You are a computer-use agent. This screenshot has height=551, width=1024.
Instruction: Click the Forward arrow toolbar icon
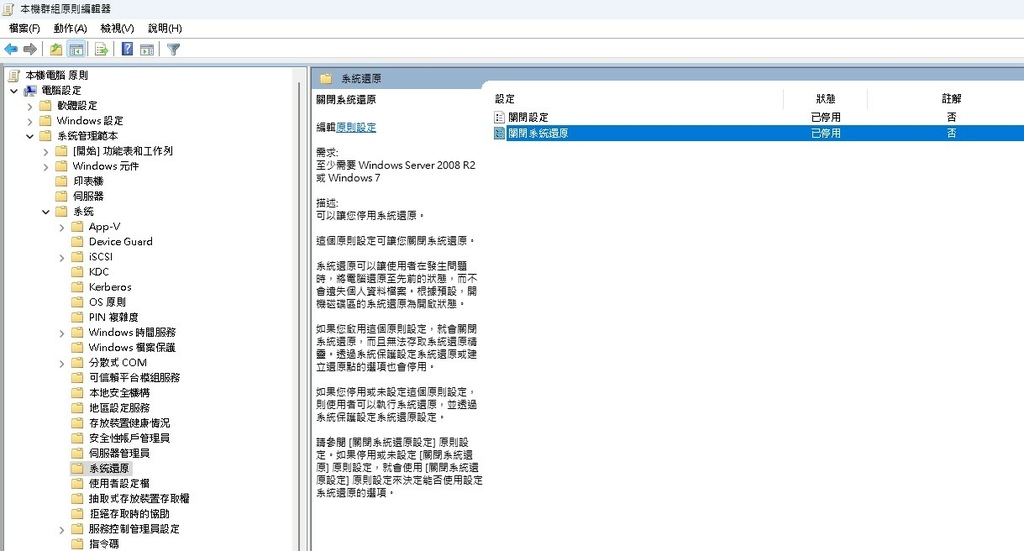point(30,49)
